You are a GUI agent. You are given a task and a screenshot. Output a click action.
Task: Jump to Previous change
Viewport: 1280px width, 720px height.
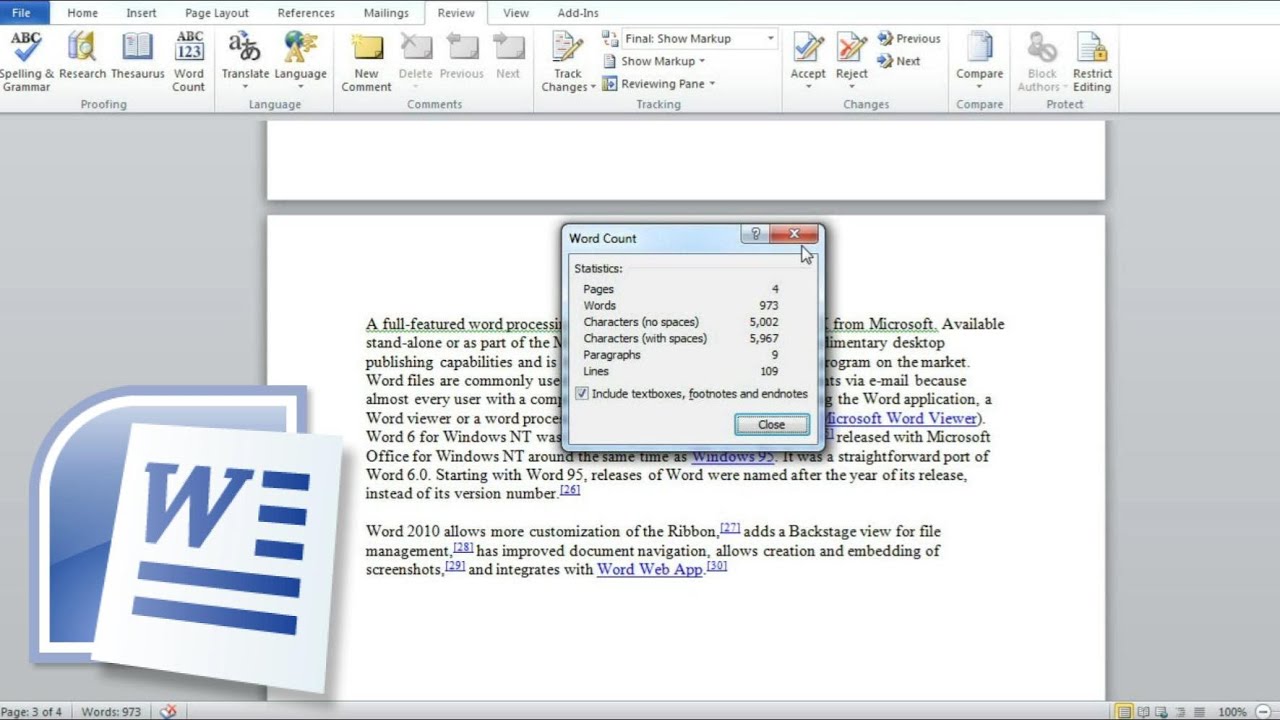click(x=909, y=39)
